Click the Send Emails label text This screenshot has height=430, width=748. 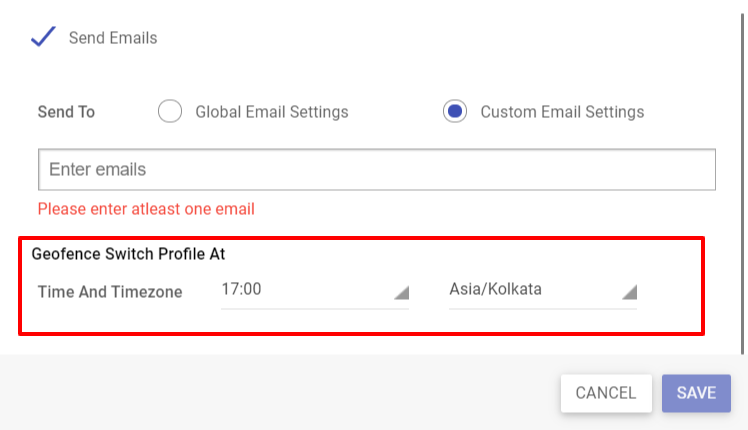[113, 38]
